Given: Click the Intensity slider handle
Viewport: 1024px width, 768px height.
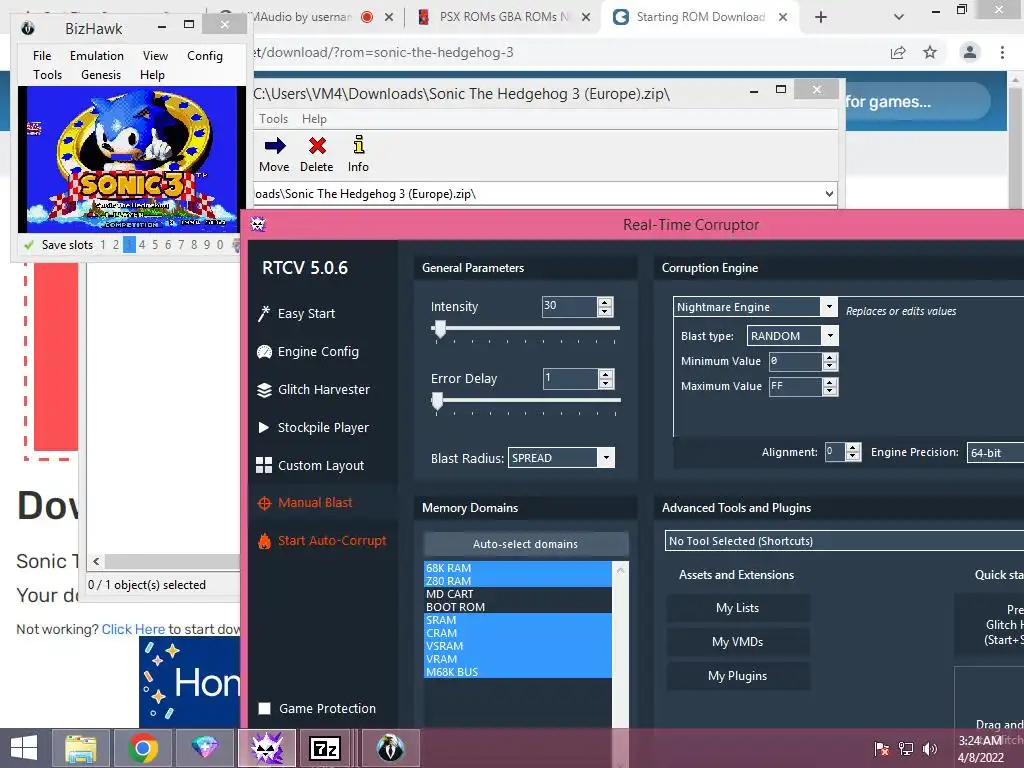Looking at the screenshot, I should tap(440, 329).
